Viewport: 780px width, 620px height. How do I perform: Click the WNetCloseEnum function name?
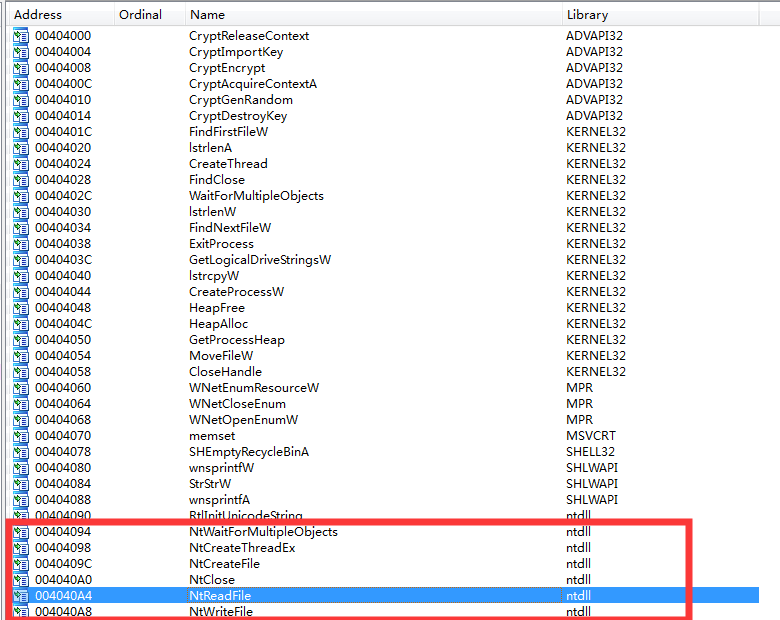pyautogui.click(x=237, y=404)
